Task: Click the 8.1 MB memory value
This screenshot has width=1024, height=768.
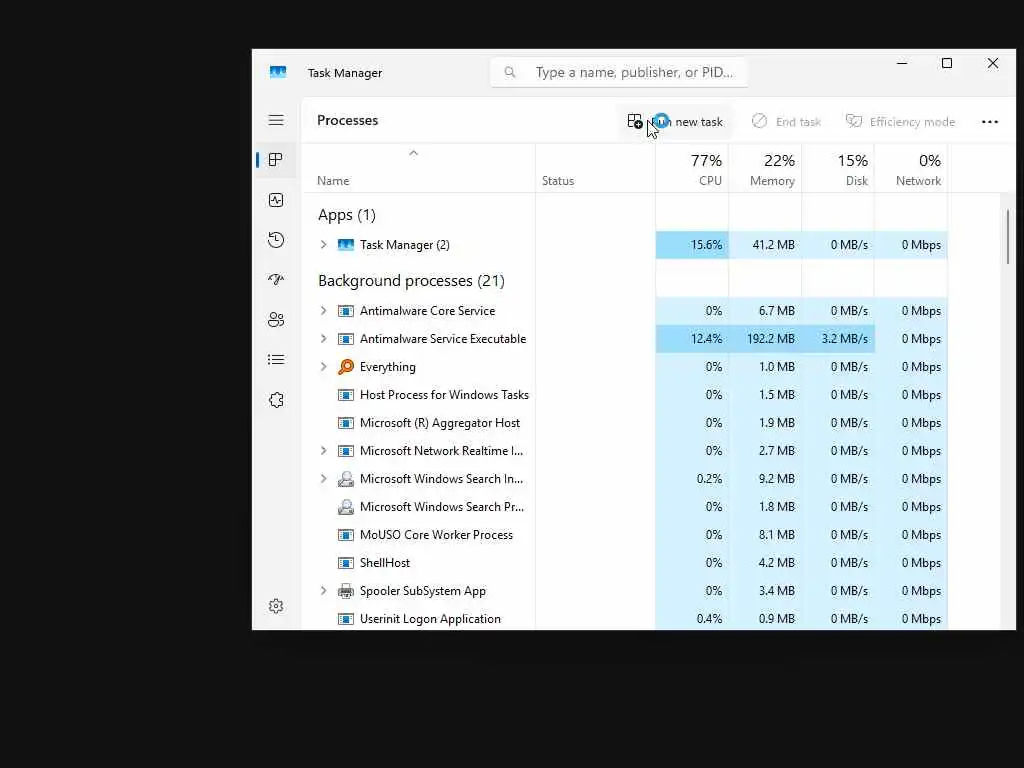Action: [x=776, y=535]
